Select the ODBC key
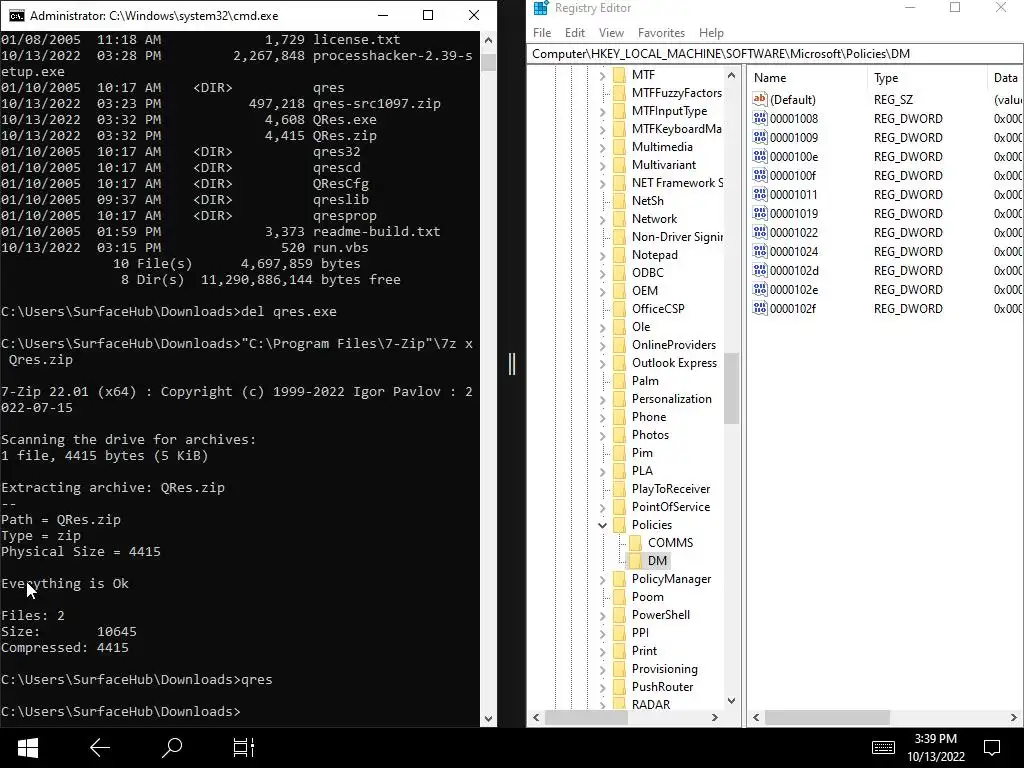Viewport: 1024px width, 768px height. point(647,273)
